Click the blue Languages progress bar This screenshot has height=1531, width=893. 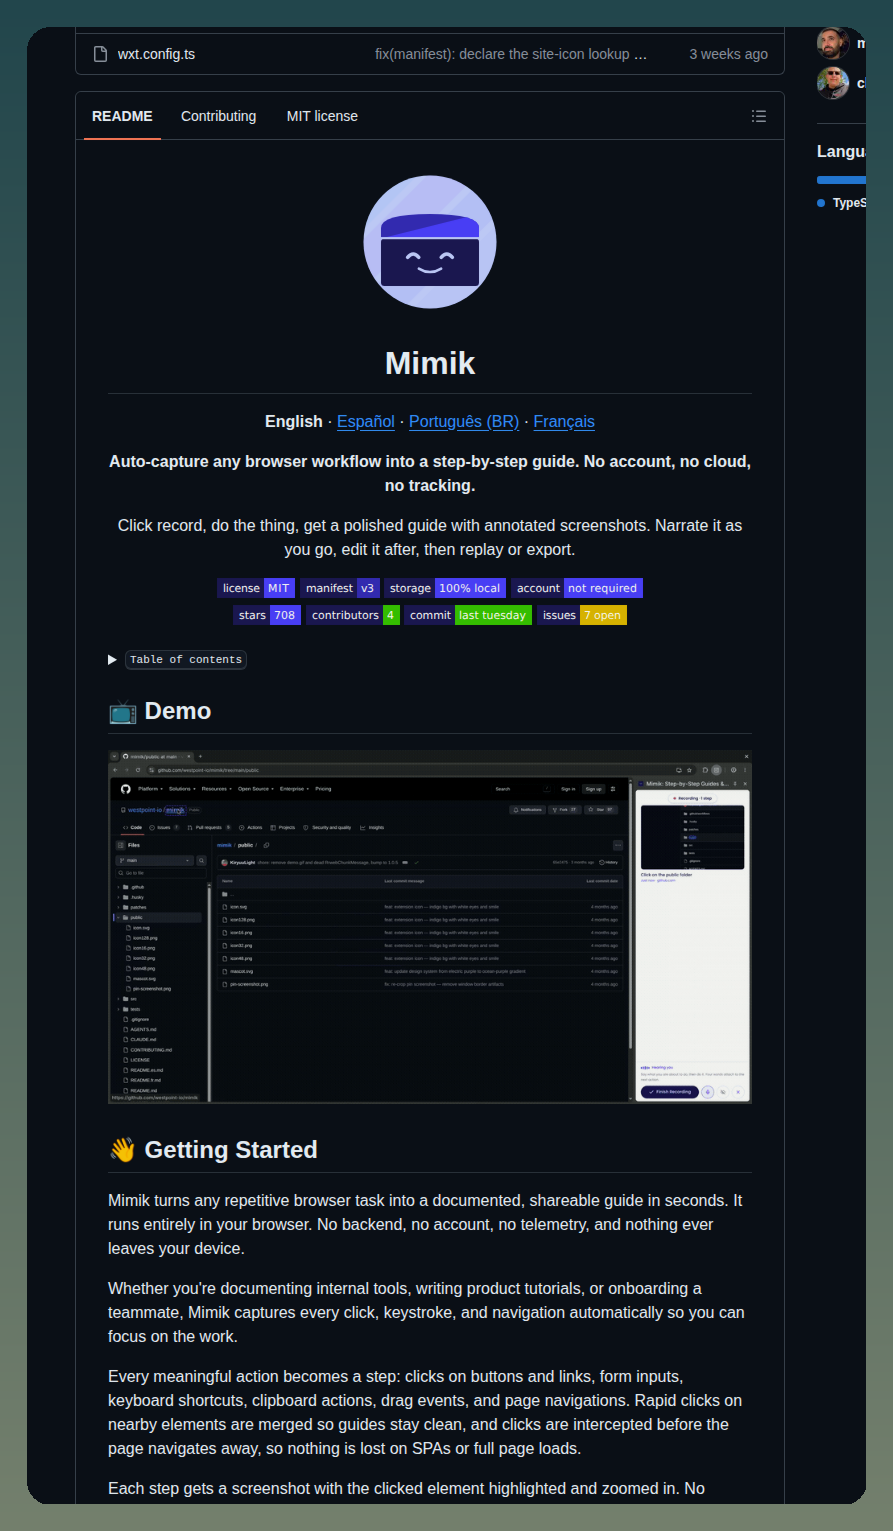(x=841, y=180)
